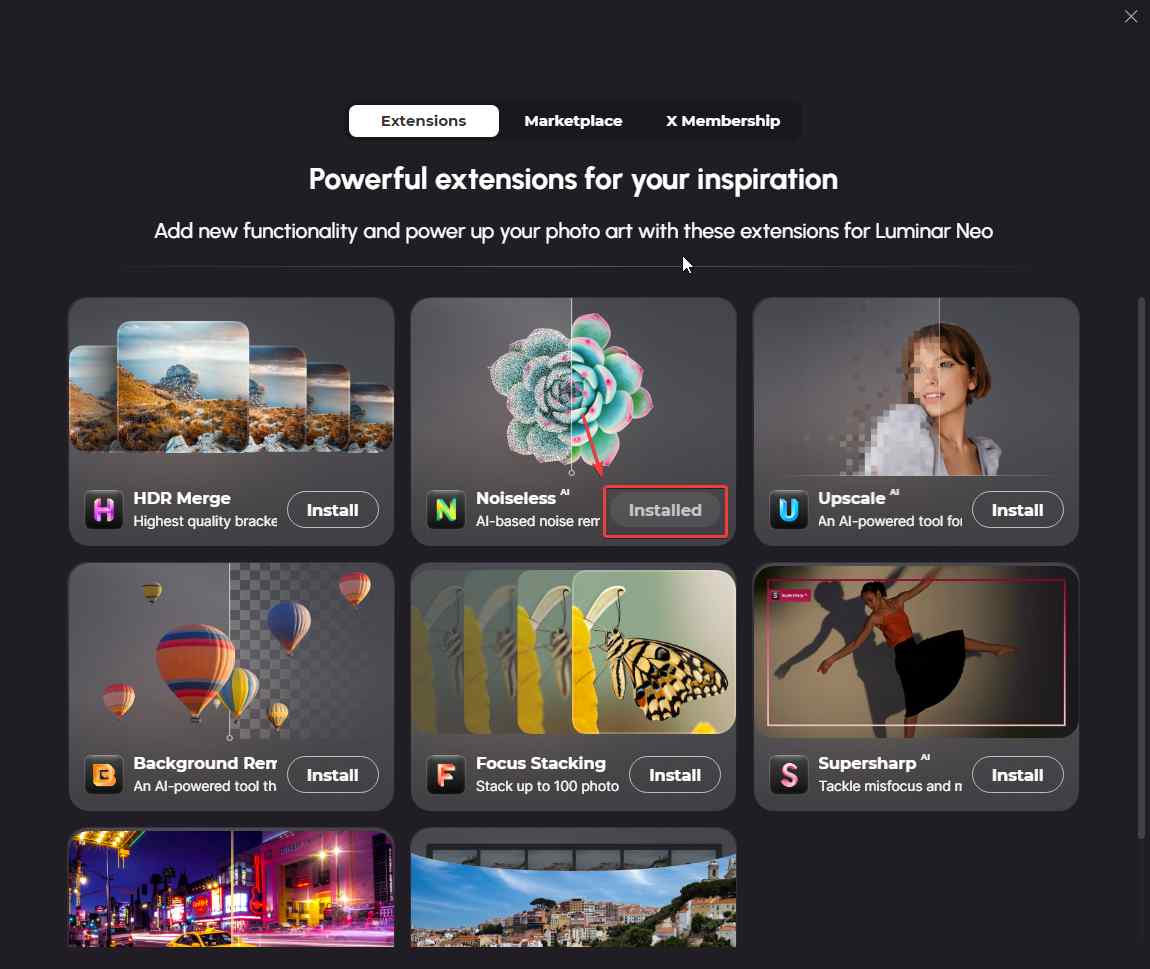The image size is (1150, 969).
Task: Open the X Membership tab
Action: pos(722,121)
